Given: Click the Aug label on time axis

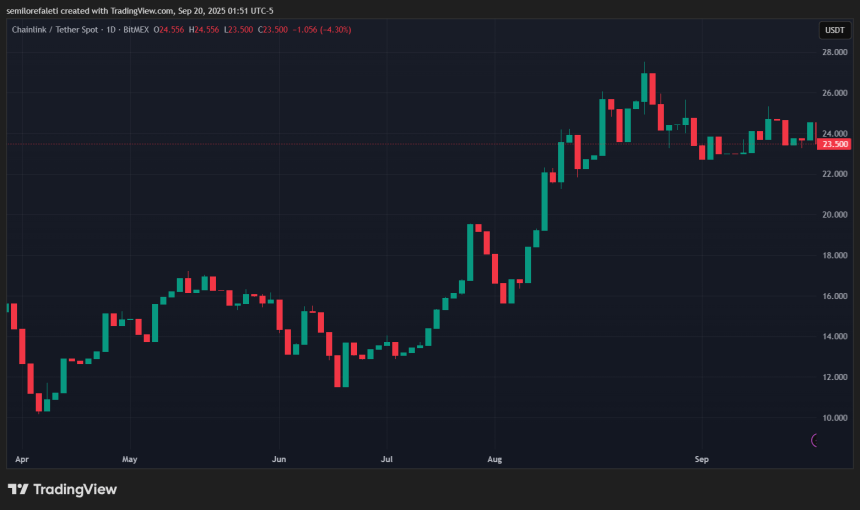Looking at the screenshot, I should (493, 459).
